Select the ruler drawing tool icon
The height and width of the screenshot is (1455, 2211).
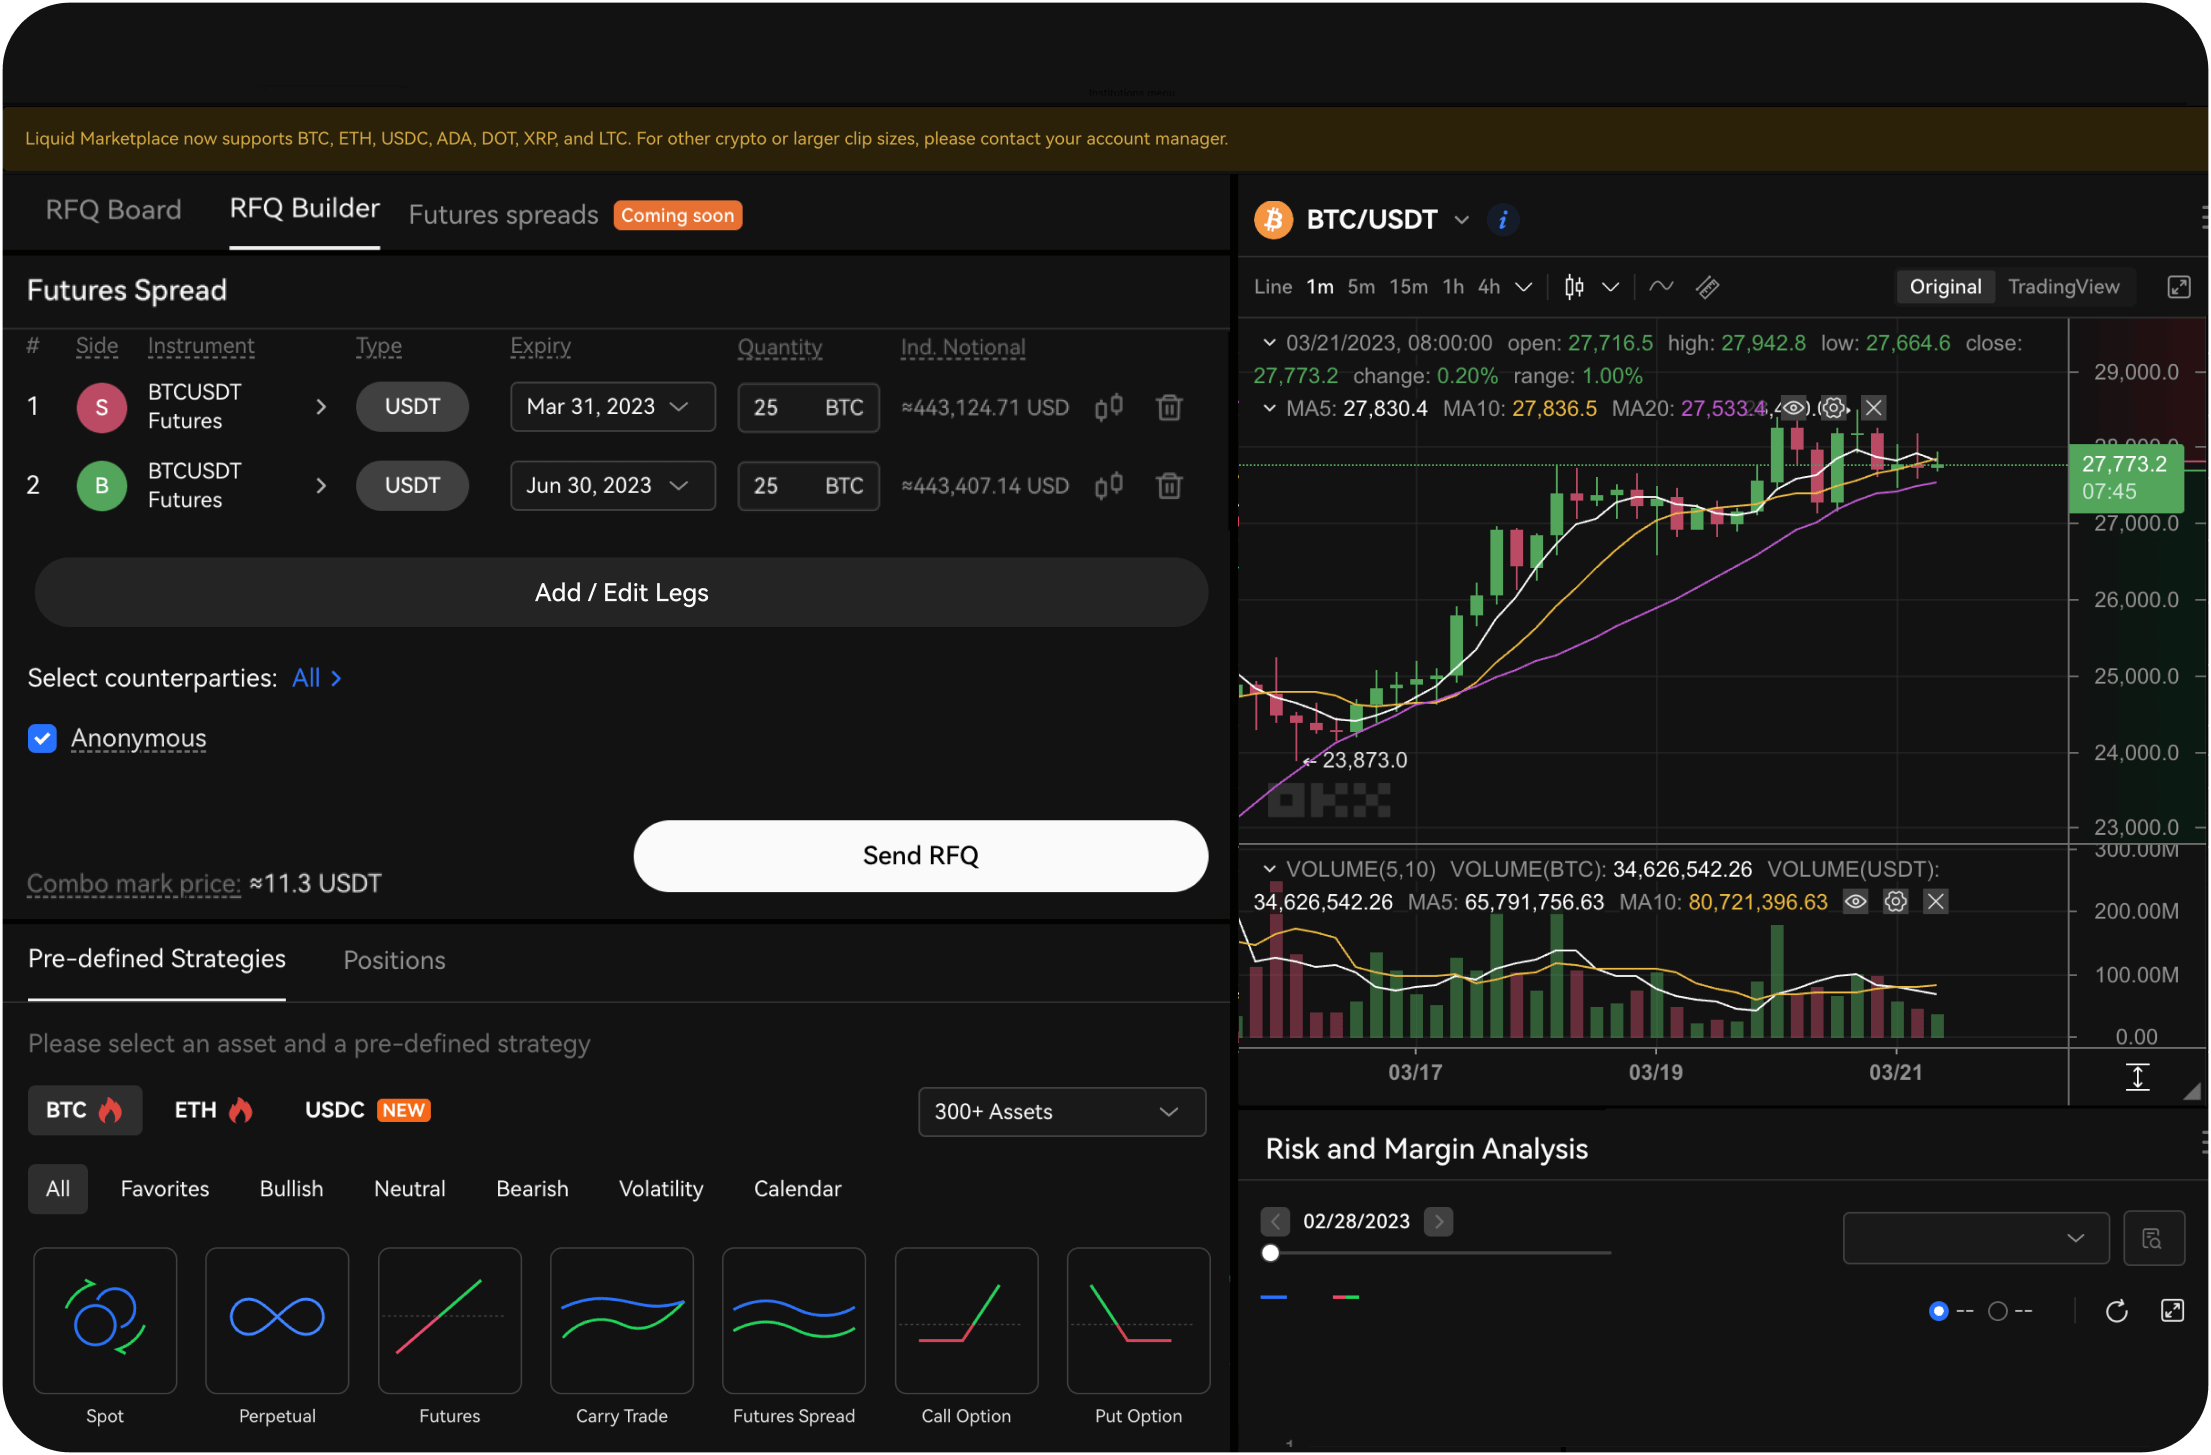tap(1707, 288)
